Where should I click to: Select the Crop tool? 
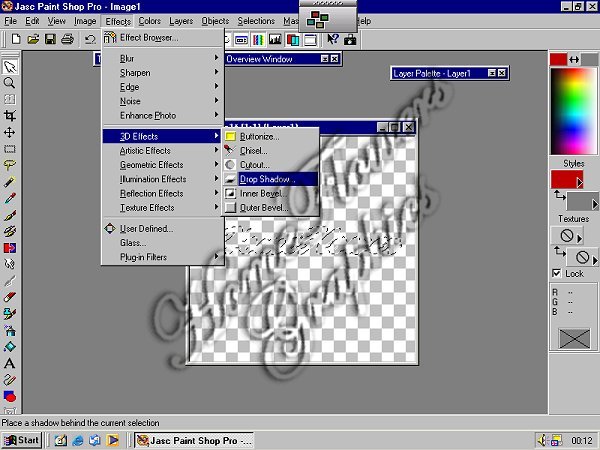pos(10,116)
